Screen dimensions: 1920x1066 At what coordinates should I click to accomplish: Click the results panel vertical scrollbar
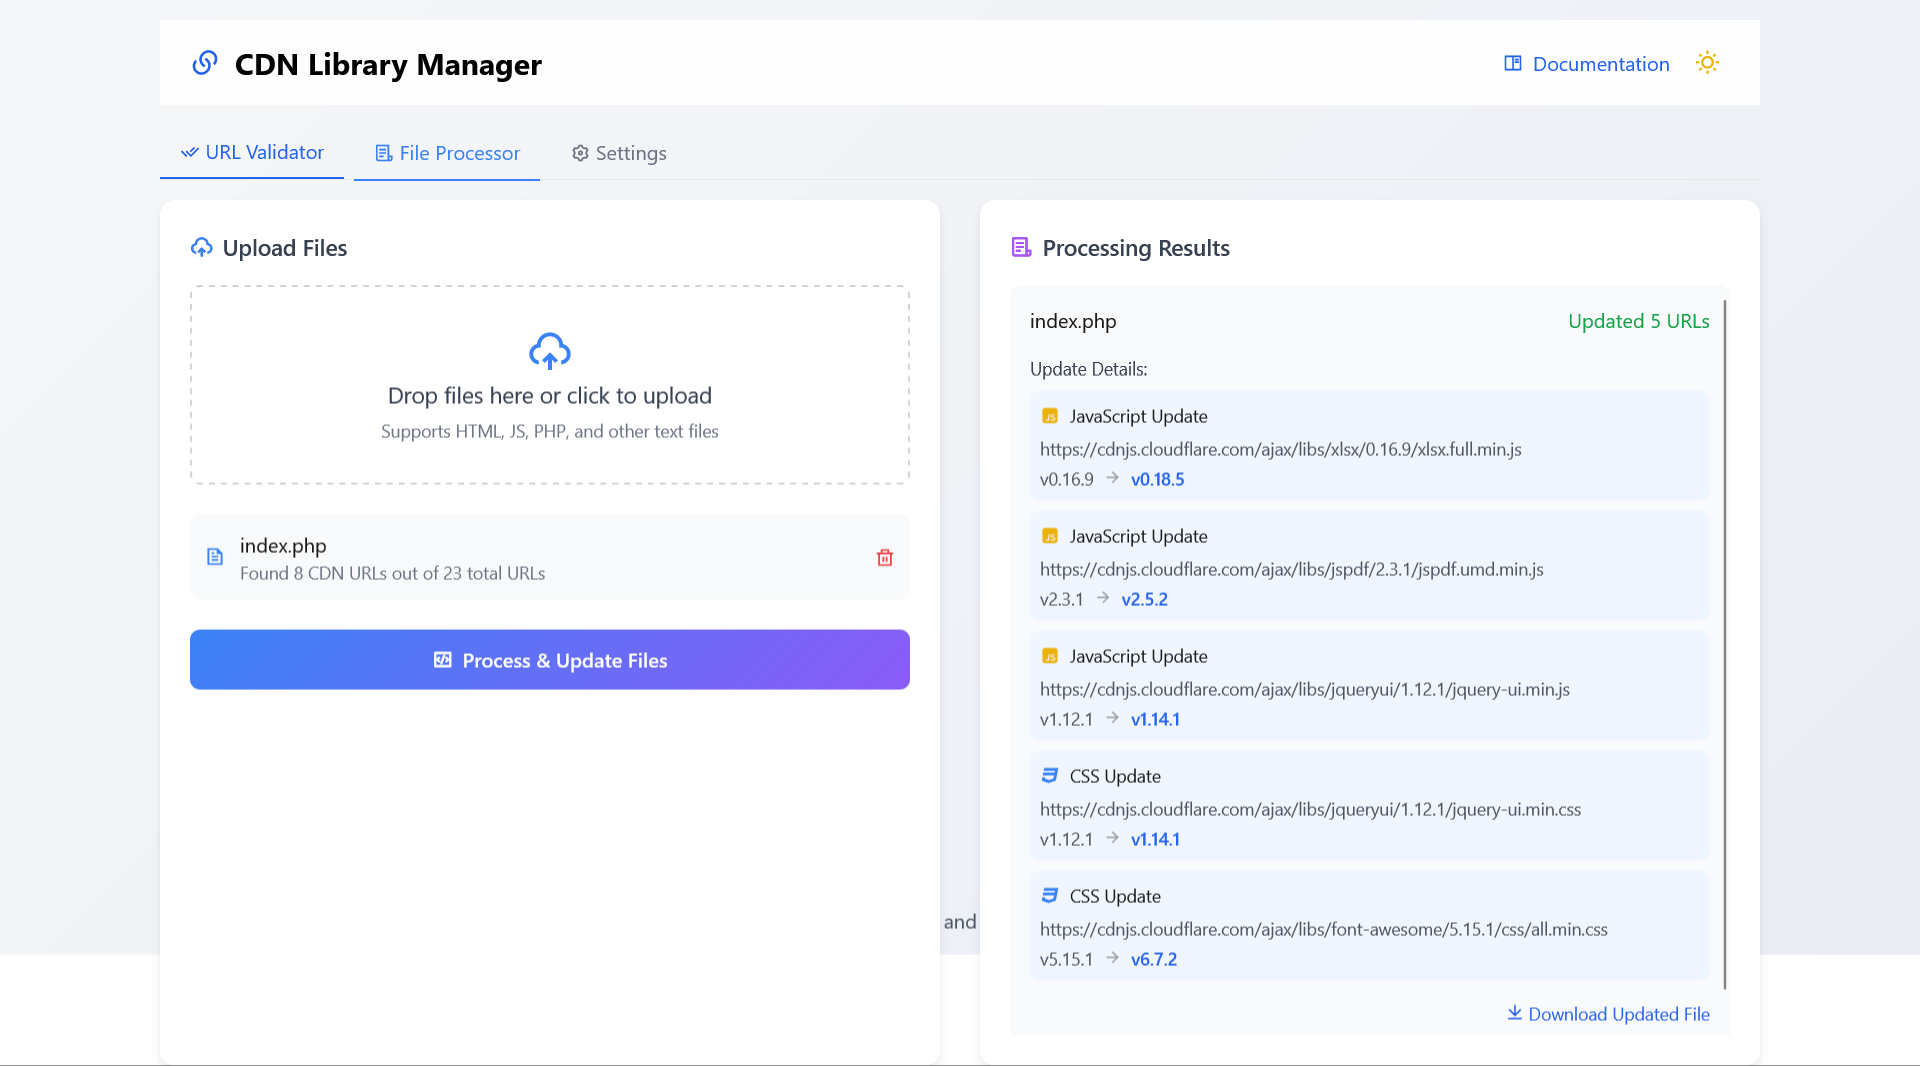coord(1725,640)
